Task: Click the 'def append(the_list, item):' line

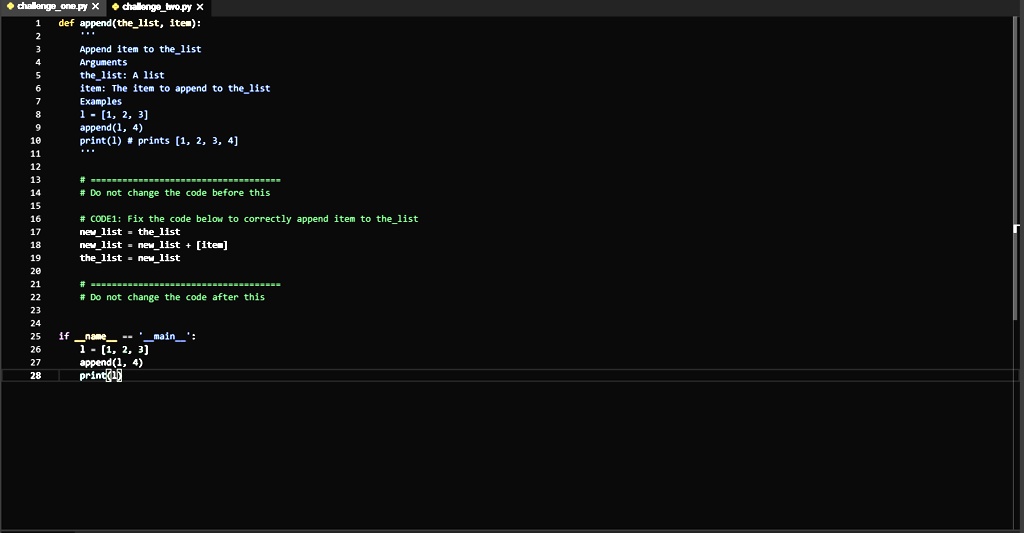Action: [x=130, y=23]
